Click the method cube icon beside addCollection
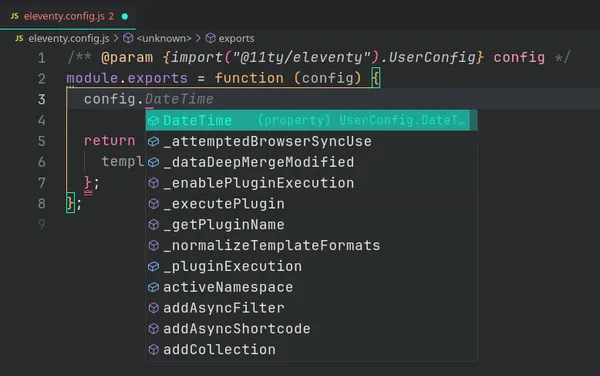Image resolution: width=600 pixels, height=376 pixels. pos(153,350)
